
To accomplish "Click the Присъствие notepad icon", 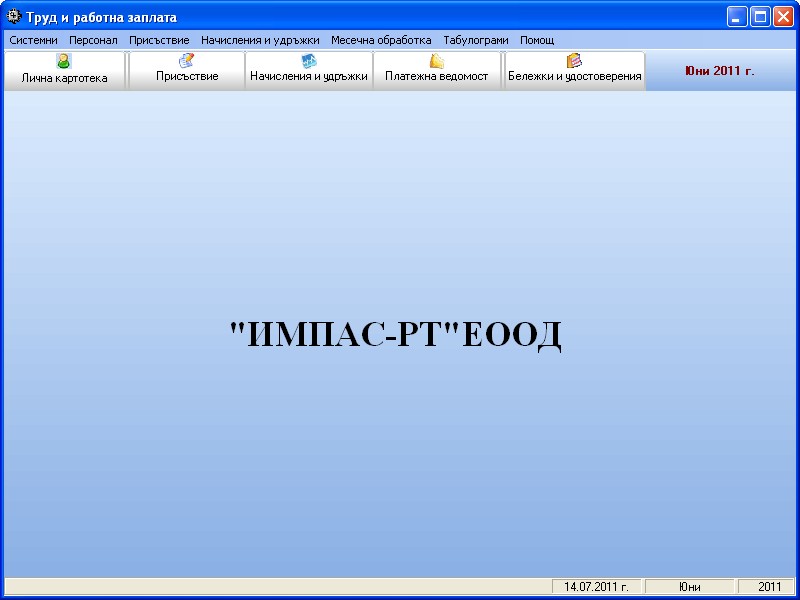I will coord(187,60).
